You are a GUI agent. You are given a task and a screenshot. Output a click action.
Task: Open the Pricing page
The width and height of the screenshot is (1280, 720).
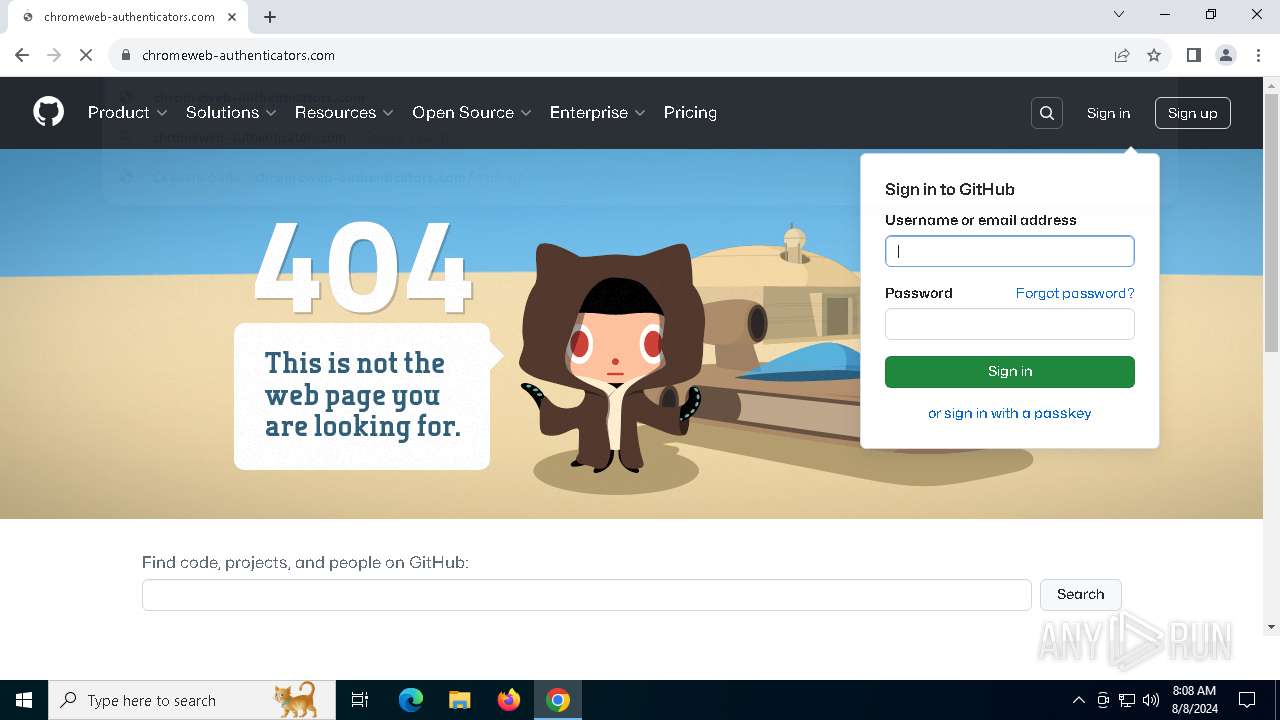pos(690,112)
